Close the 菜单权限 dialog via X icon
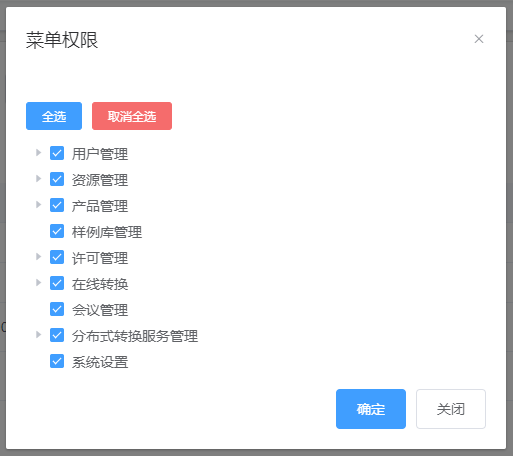The image size is (513, 456). (479, 39)
